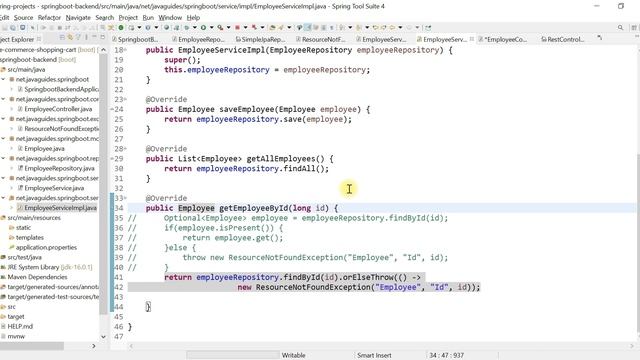Toggle the highlighted Mark Occurrences button
Screen dimensions: 640x360
click(307, 27)
